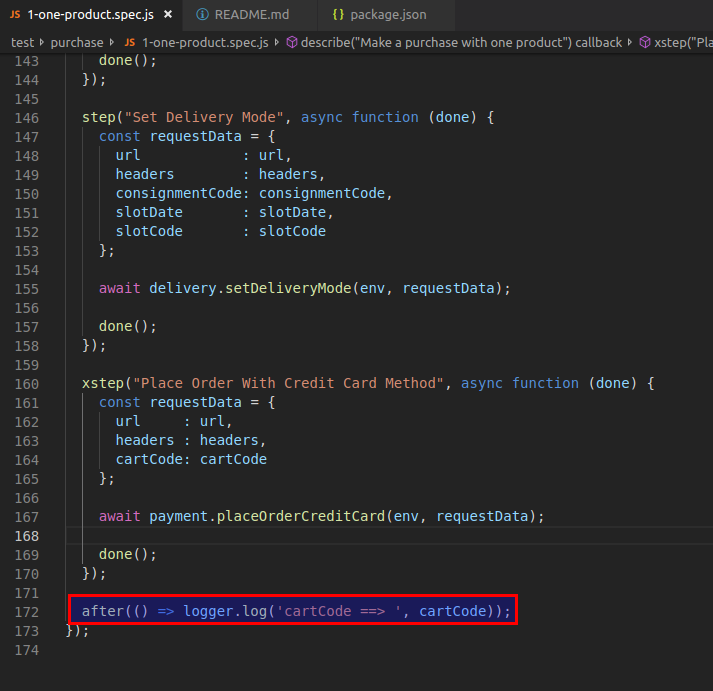Click 'done();' on line 169
Viewport: 713px width, 691px height.
128,554
